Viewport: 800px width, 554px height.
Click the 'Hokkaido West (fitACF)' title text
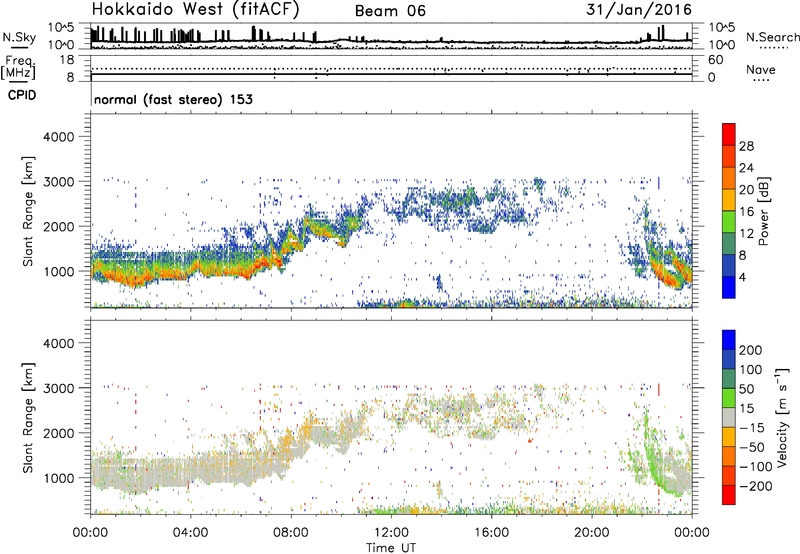click(x=195, y=10)
